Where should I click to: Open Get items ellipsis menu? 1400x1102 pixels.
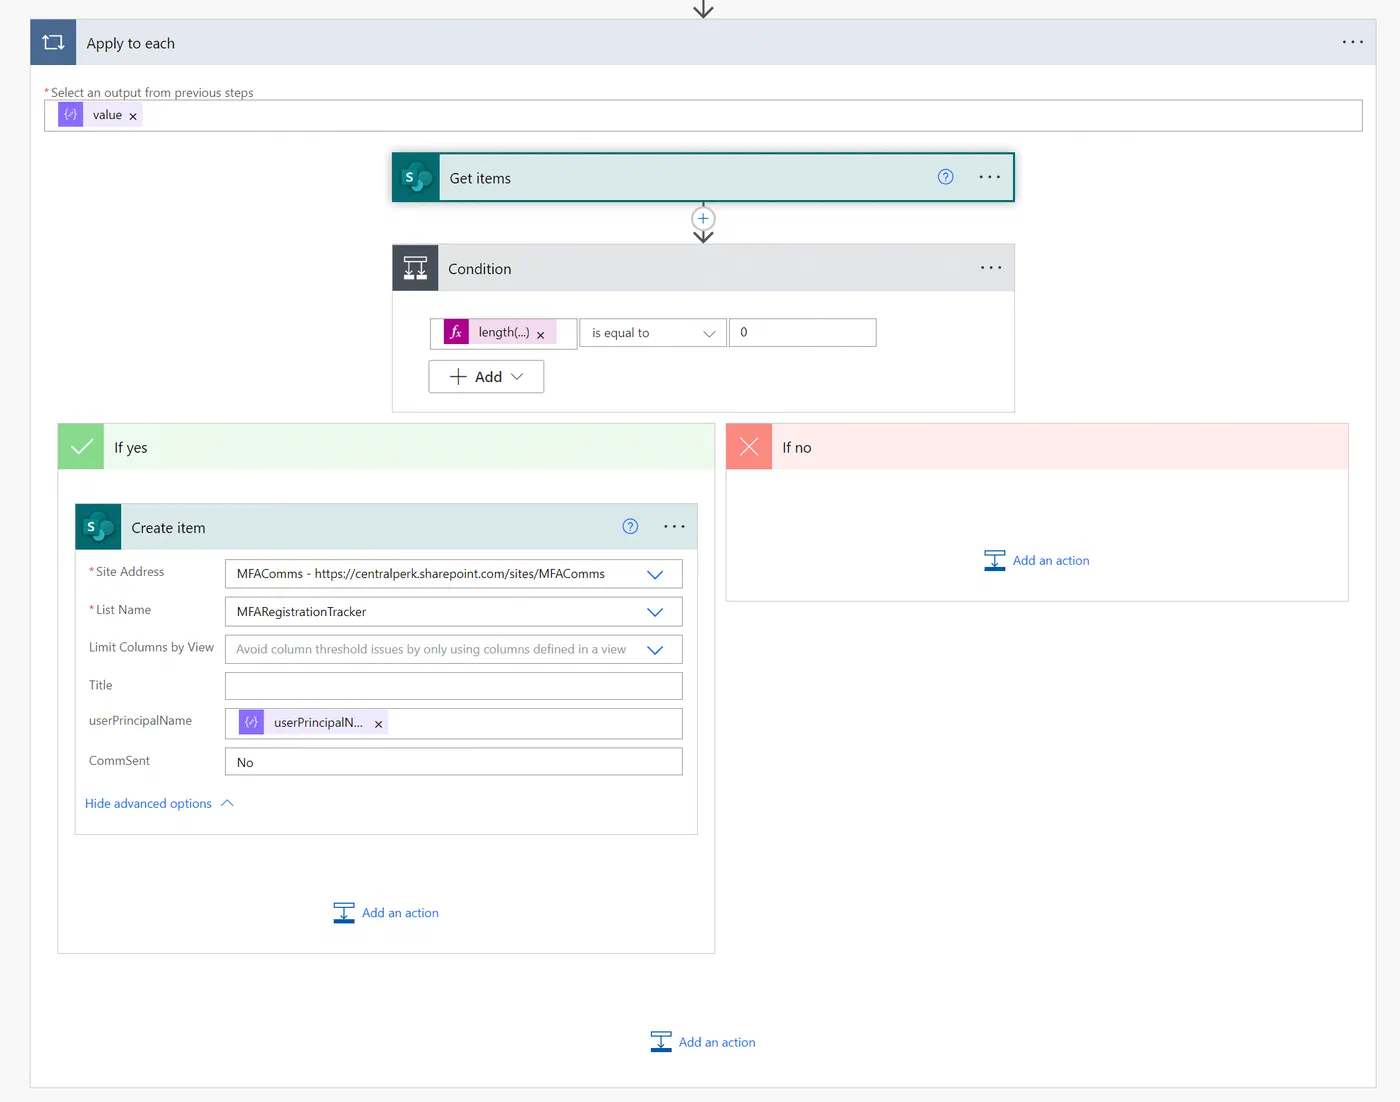(989, 177)
